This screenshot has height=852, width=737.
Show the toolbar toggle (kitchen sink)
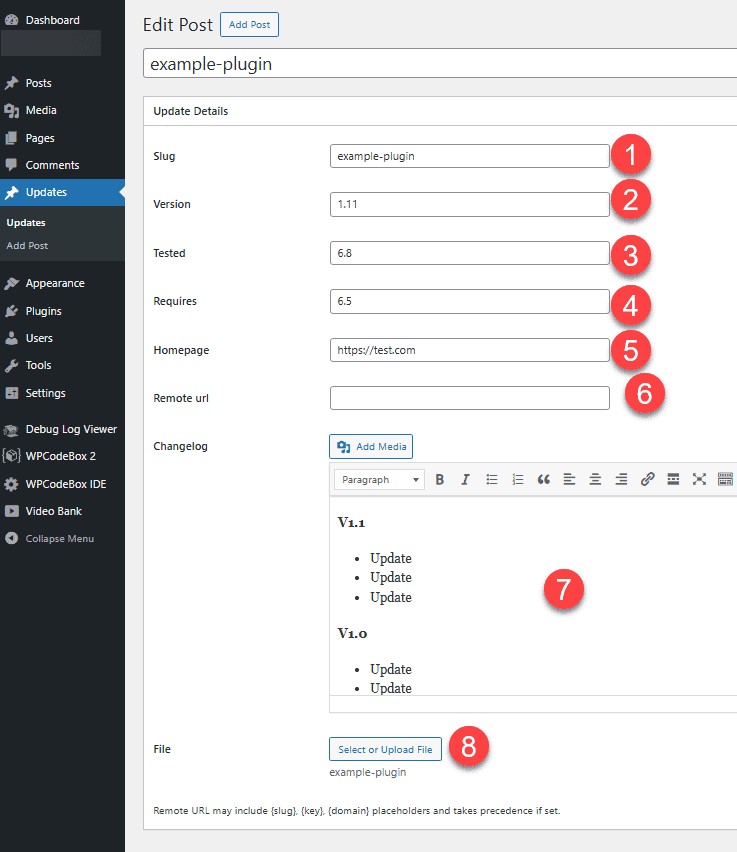click(x=725, y=479)
